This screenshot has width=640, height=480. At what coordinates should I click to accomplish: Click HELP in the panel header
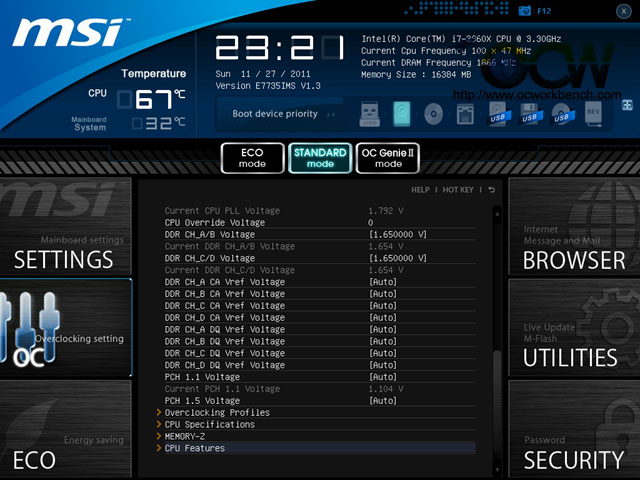420,190
